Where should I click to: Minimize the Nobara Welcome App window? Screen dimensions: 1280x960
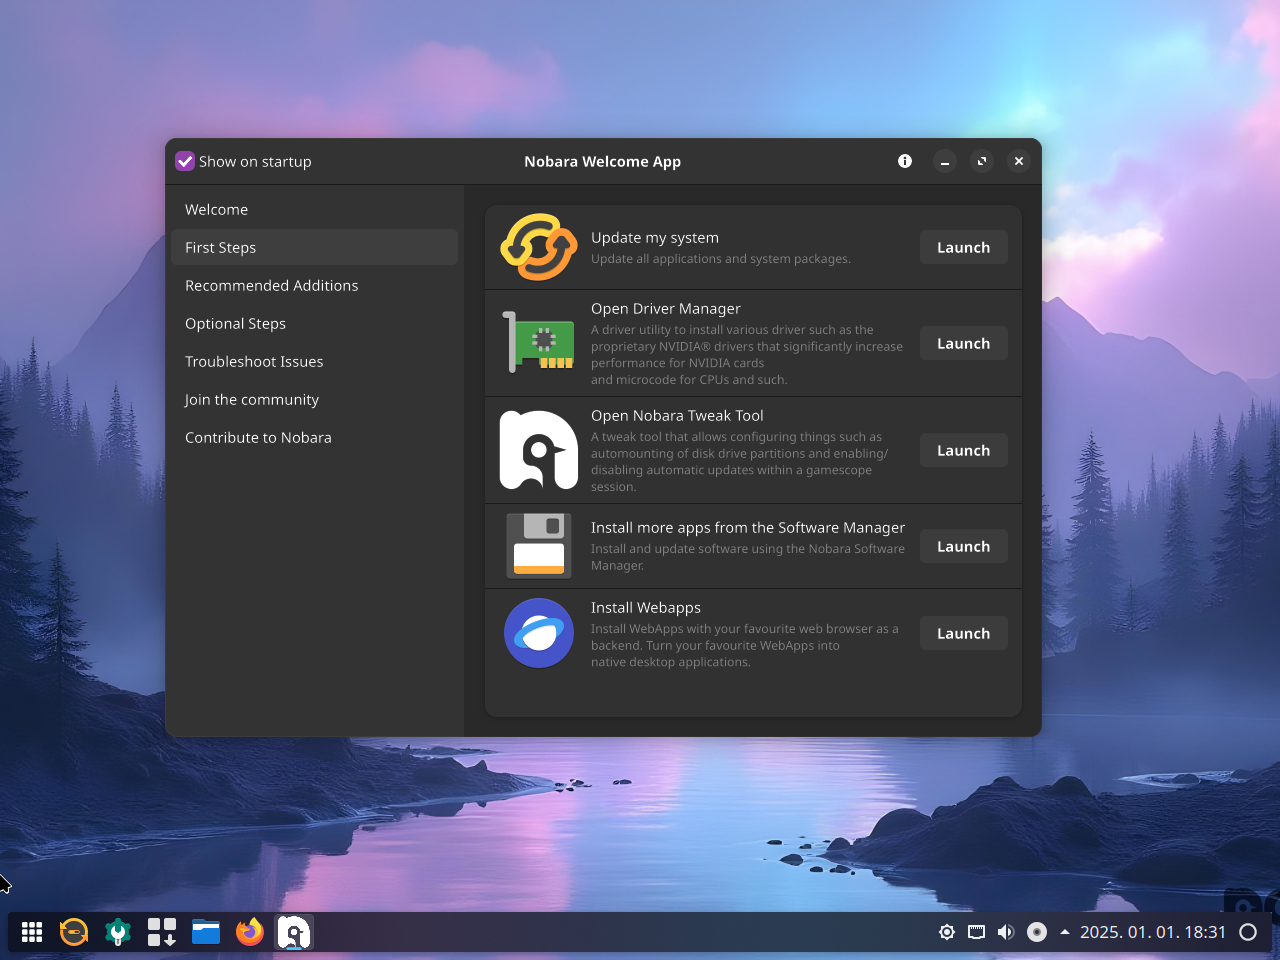(x=945, y=161)
